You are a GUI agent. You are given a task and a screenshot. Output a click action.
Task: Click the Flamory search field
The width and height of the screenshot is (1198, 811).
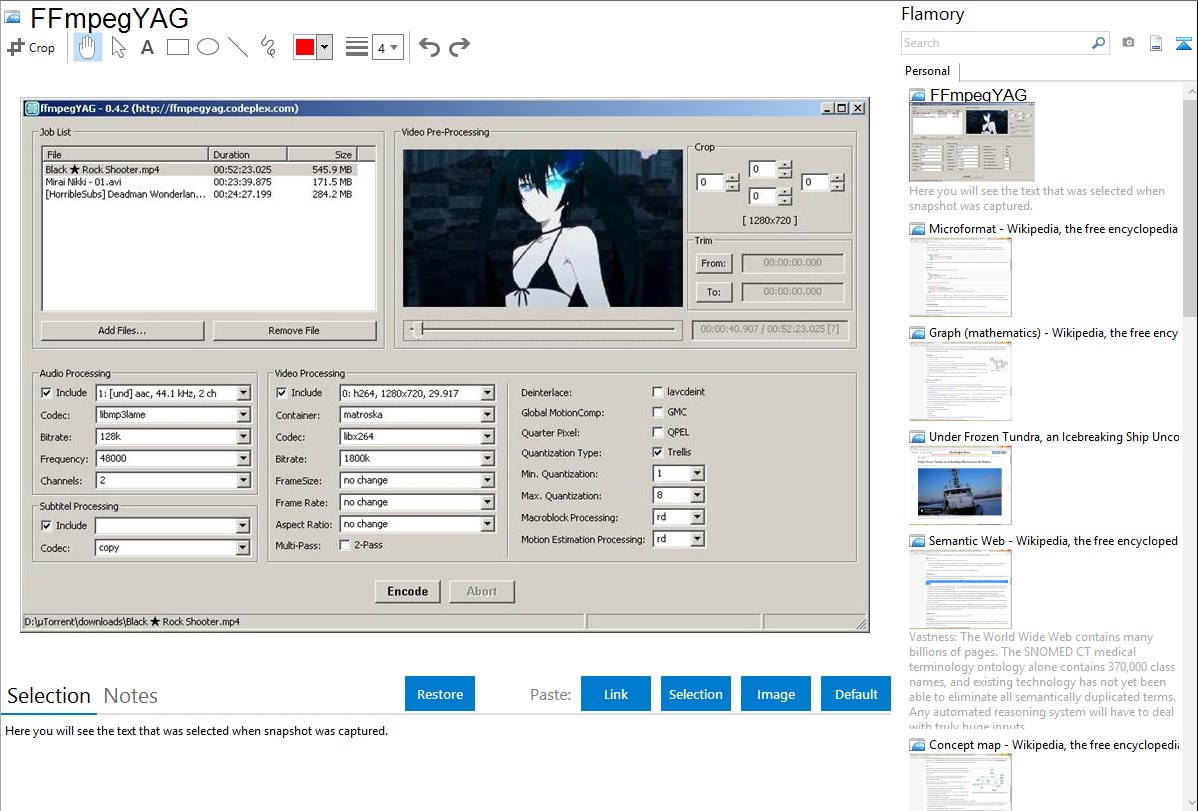pos(995,43)
